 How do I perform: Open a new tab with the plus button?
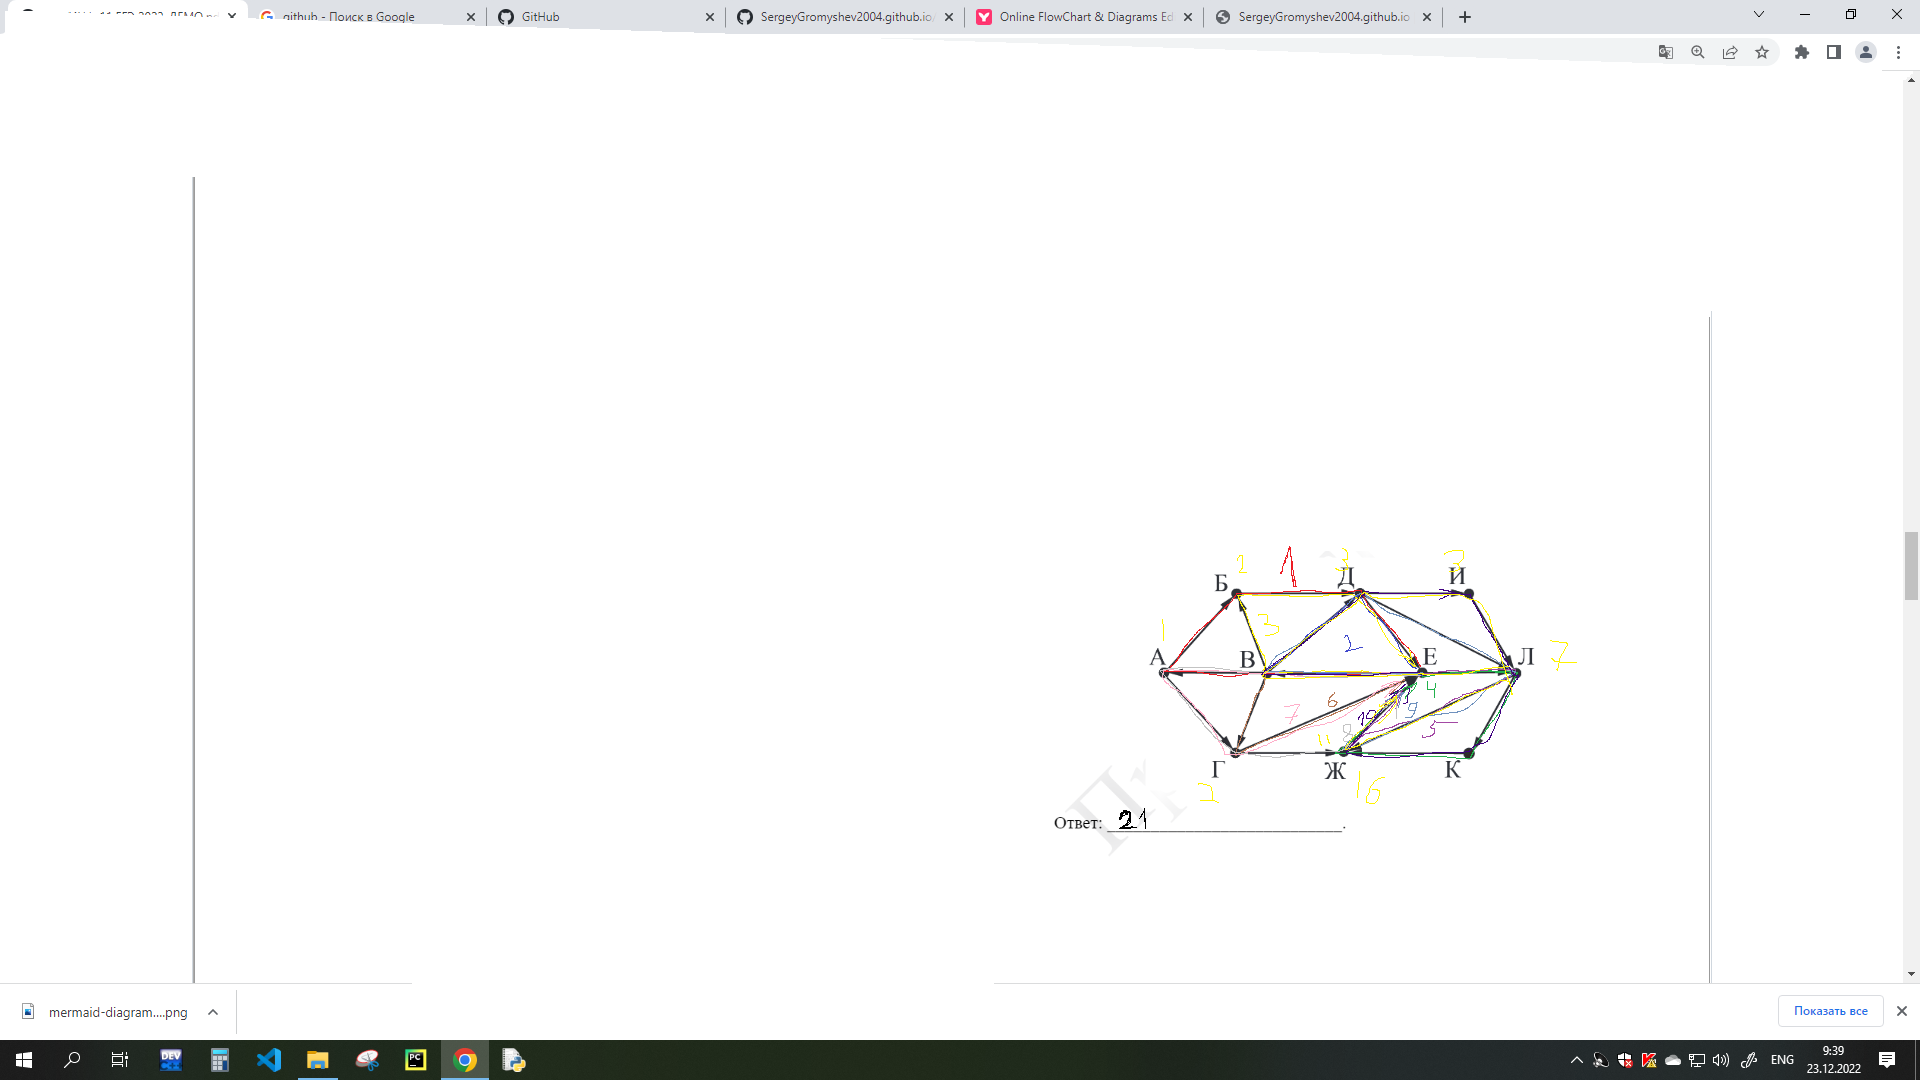[1465, 17]
